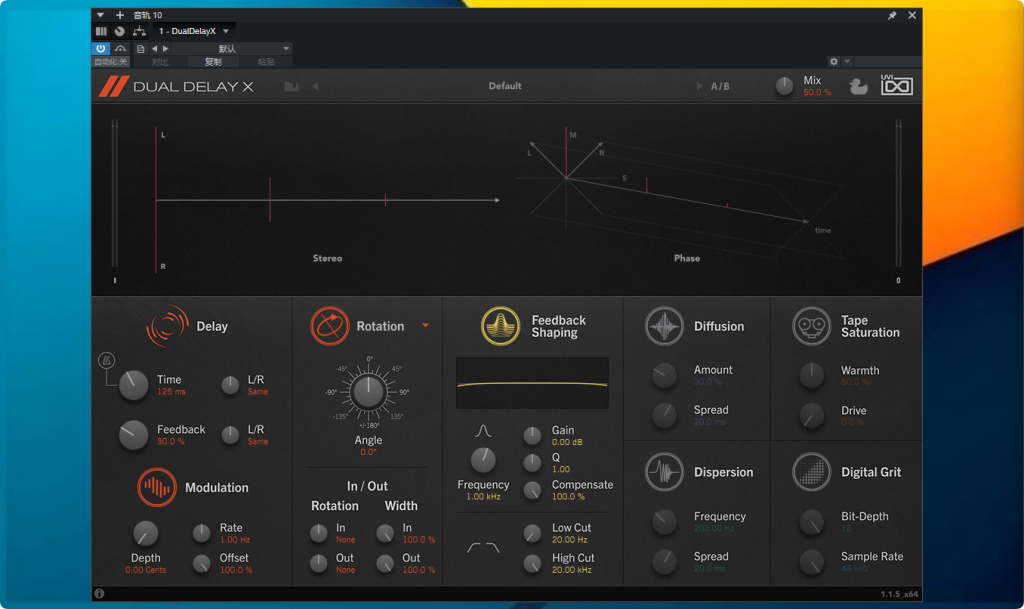The width and height of the screenshot is (1024, 609).
Task: Click the automation arc icon next to power
Action: 120,48
